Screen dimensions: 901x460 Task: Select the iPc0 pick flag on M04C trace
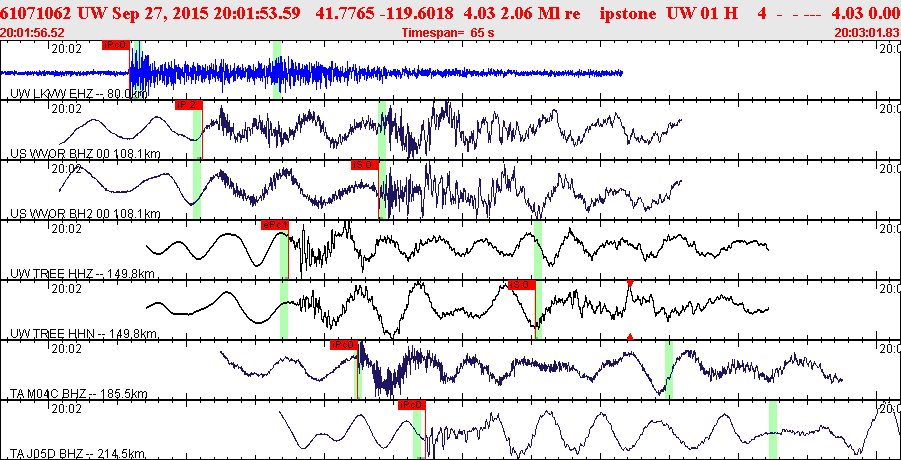click(x=344, y=345)
